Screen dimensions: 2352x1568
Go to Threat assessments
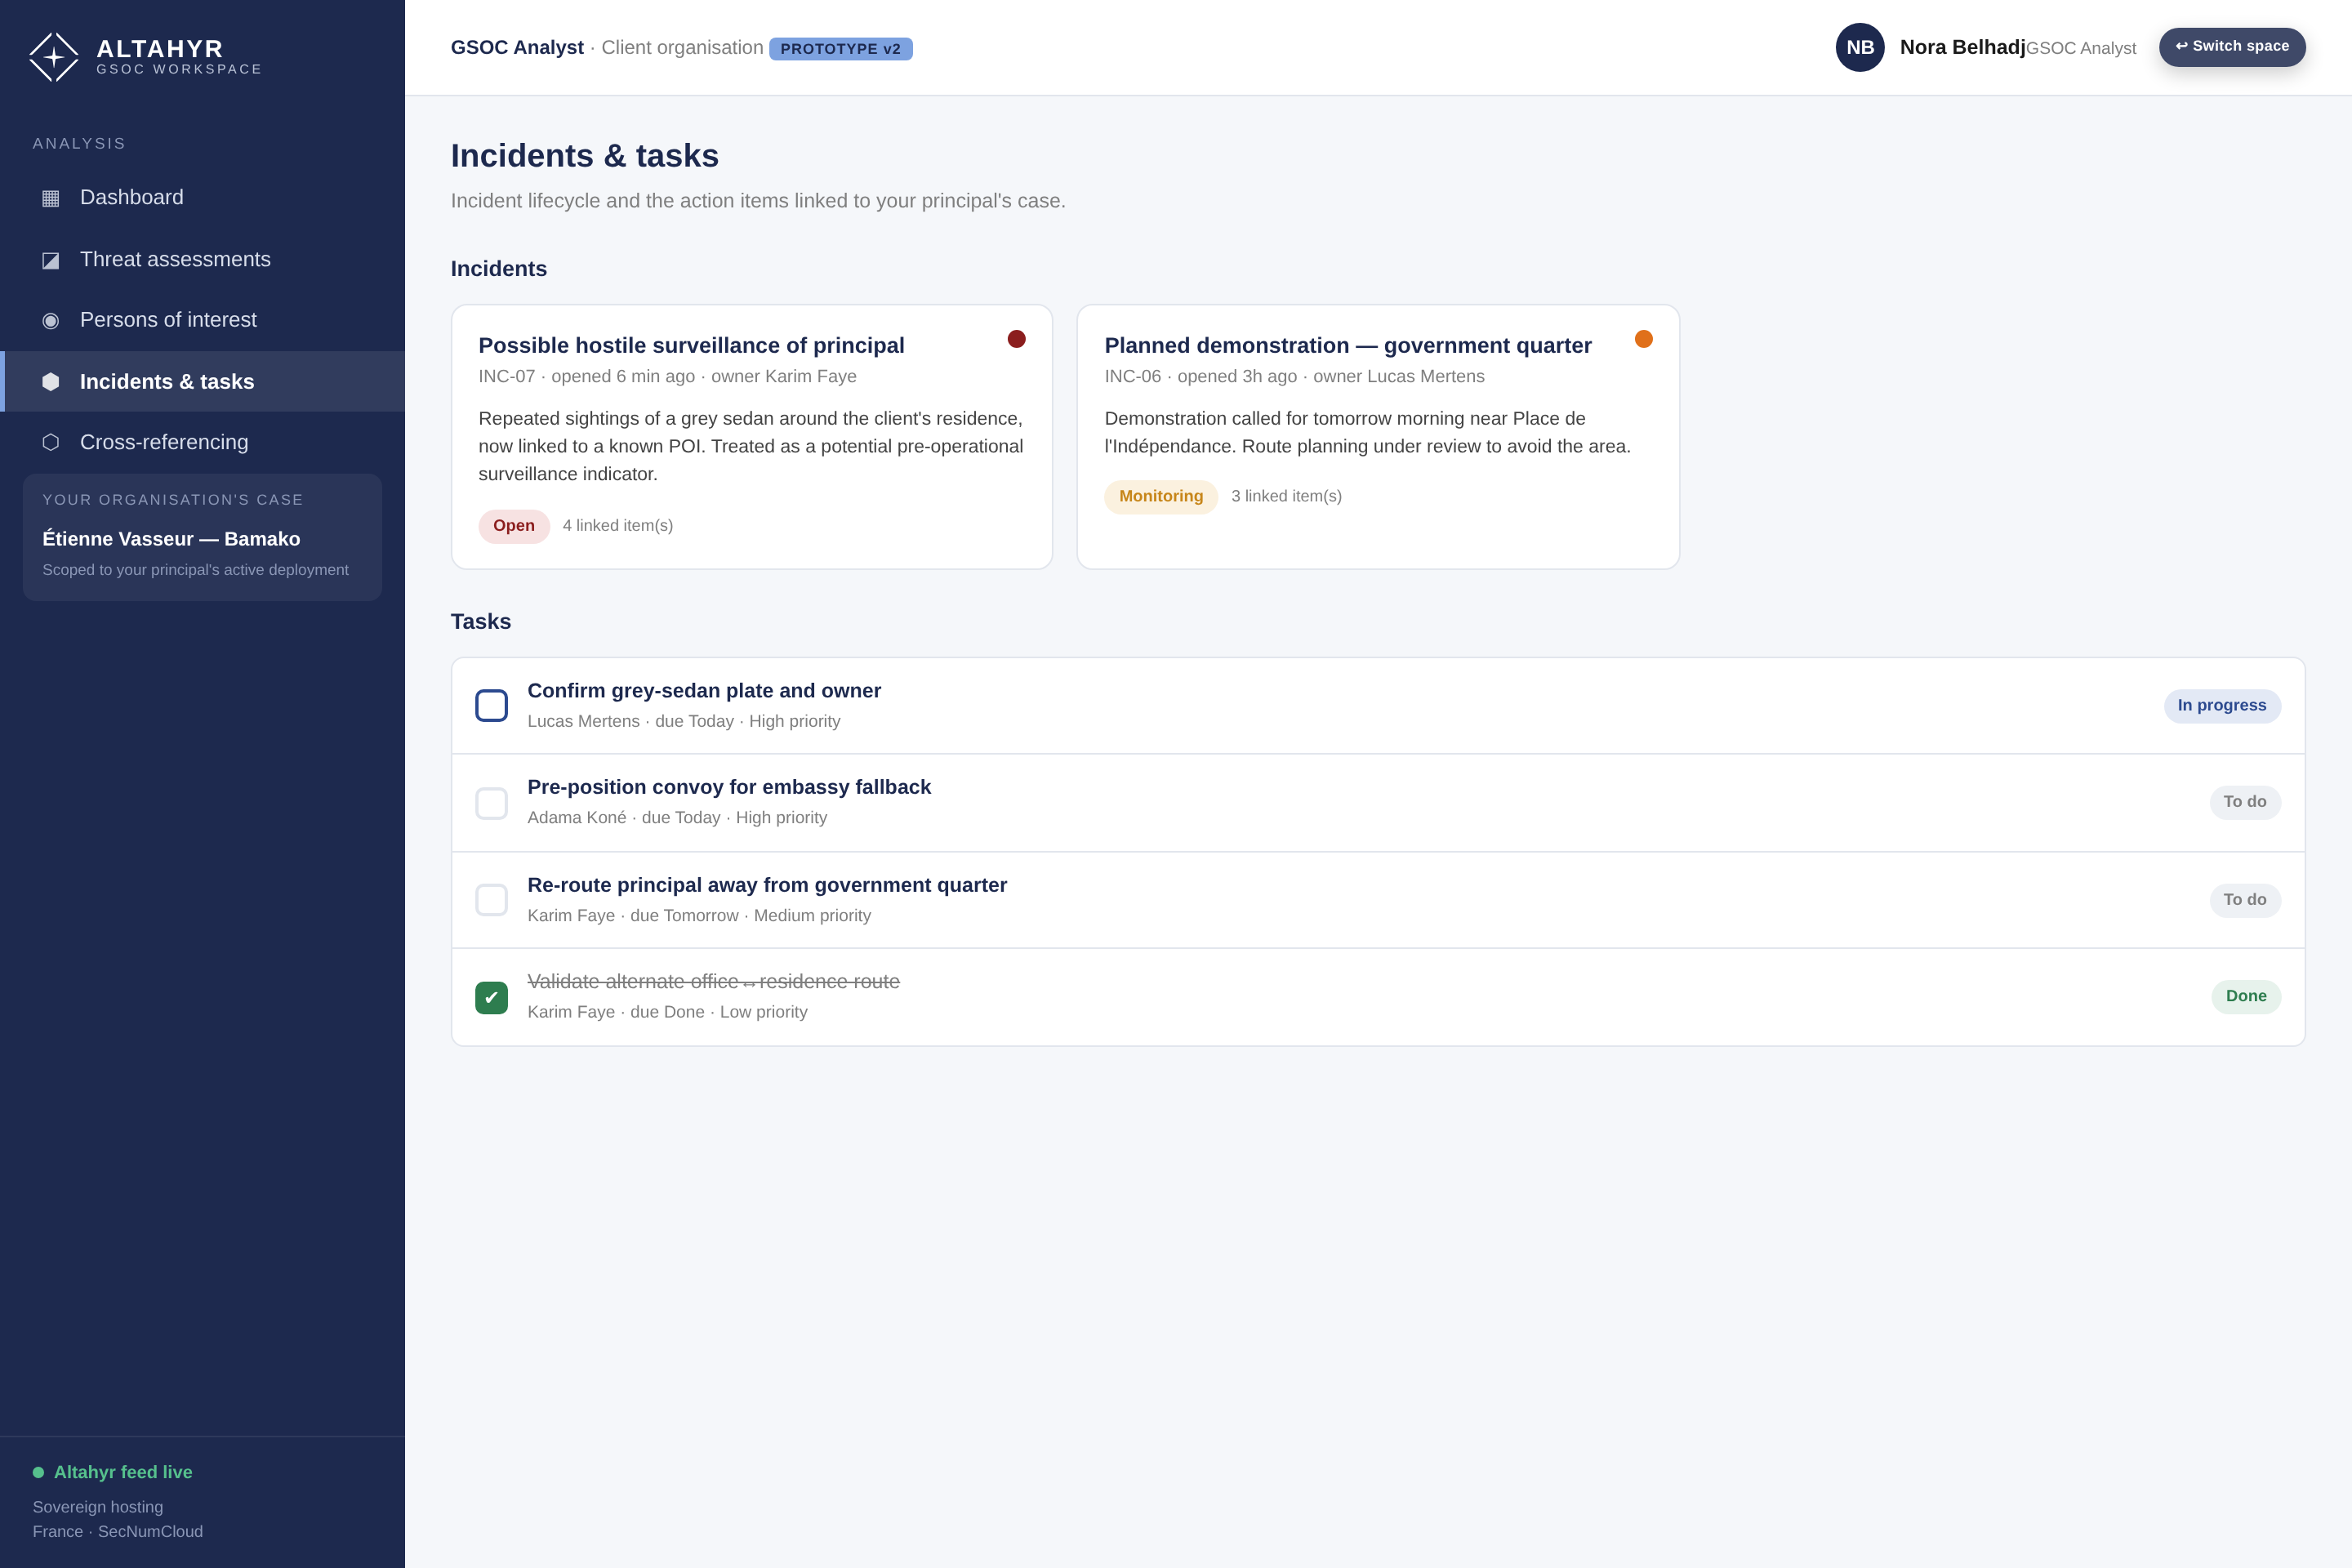click(x=202, y=259)
